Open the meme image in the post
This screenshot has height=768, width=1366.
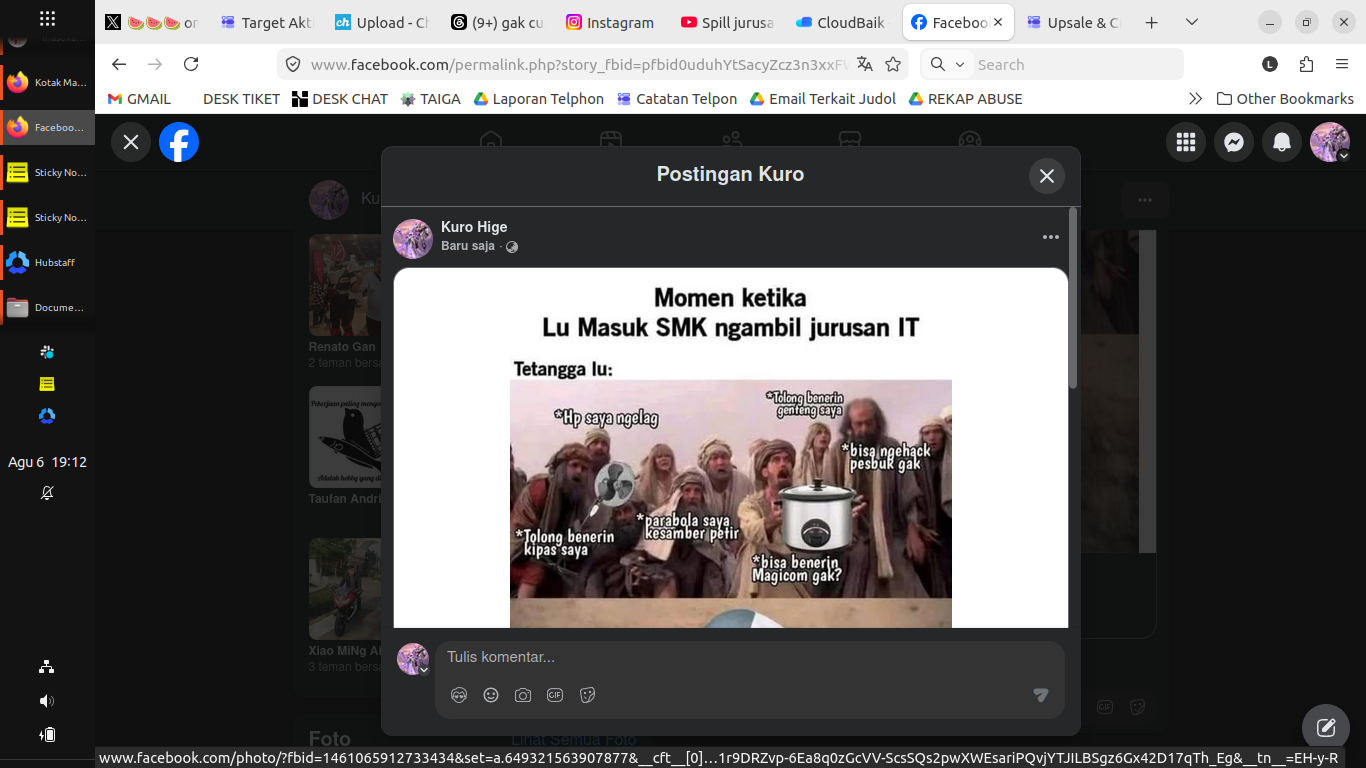pos(731,448)
